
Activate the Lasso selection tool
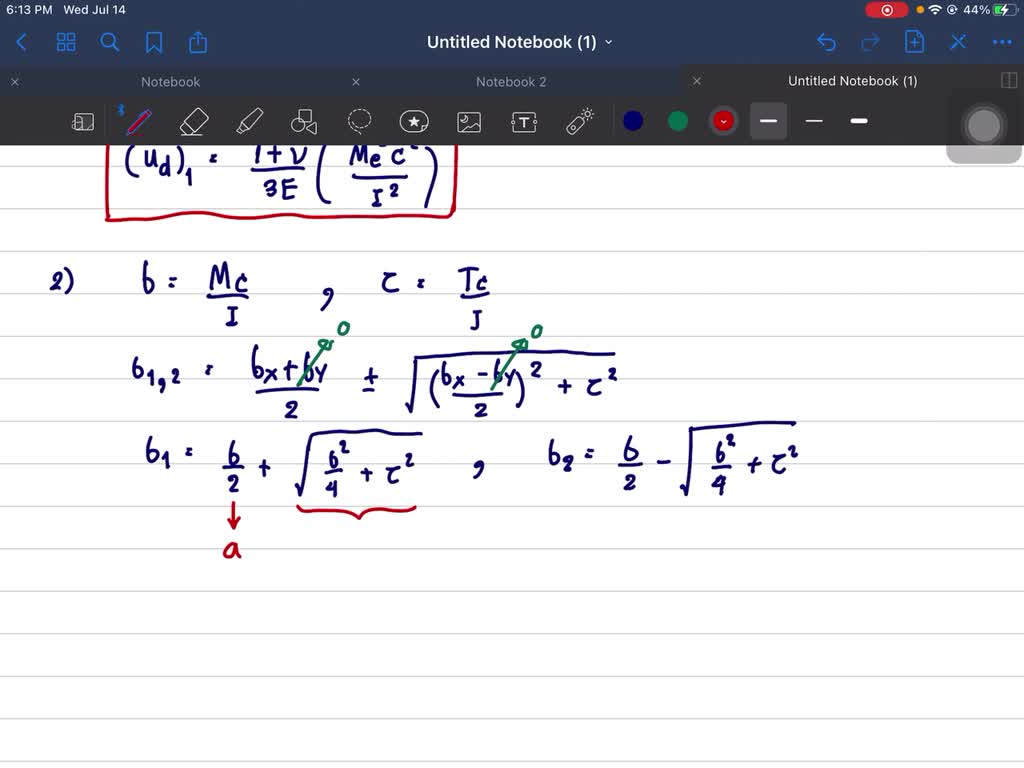[x=359, y=121]
